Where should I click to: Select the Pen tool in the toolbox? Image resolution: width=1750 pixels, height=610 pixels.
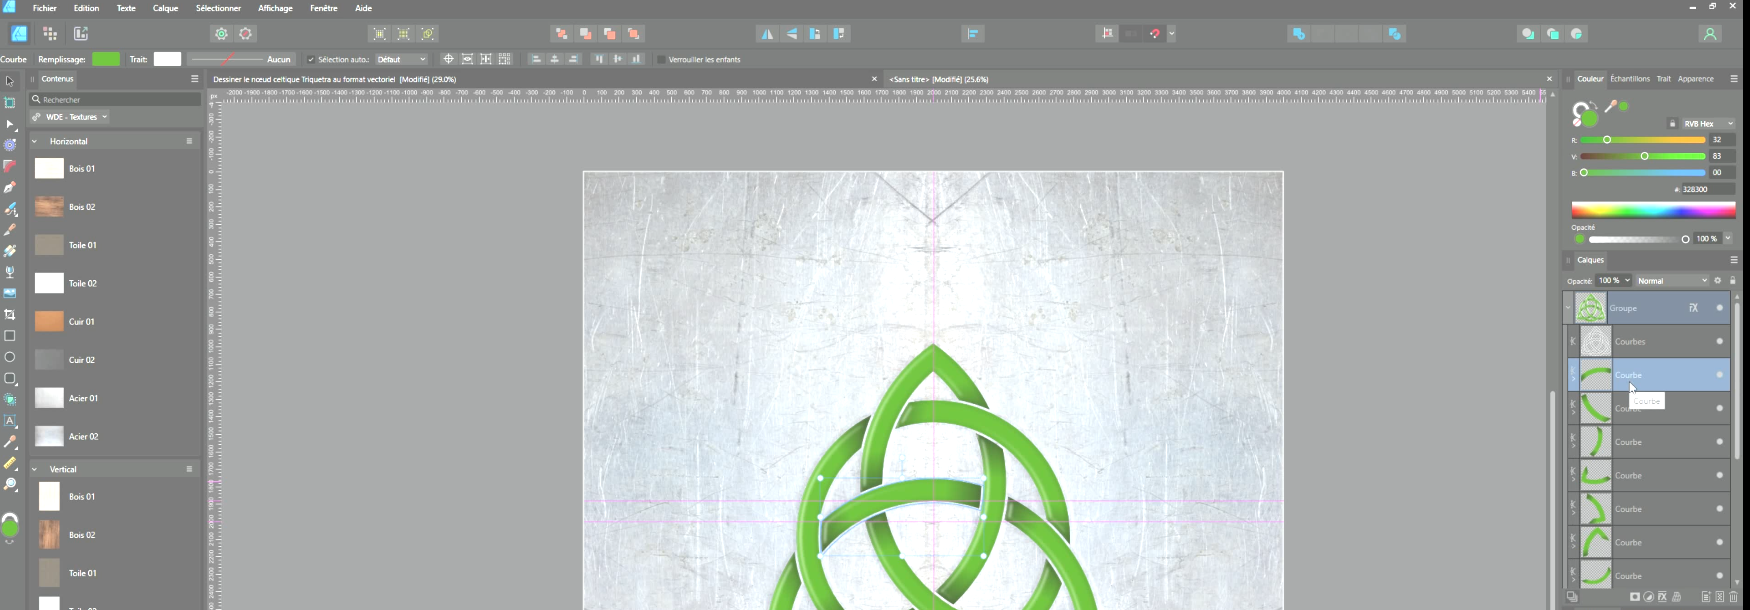point(10,187)
